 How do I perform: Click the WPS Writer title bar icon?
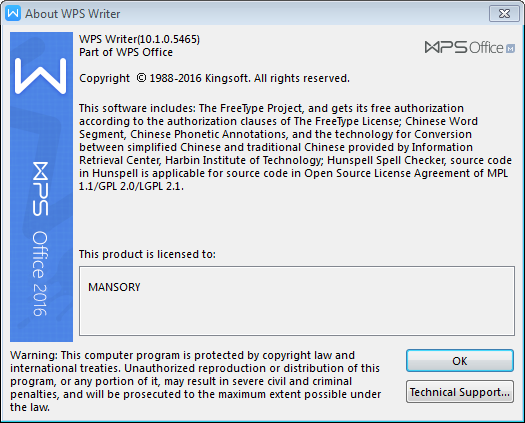coord(13,13)
